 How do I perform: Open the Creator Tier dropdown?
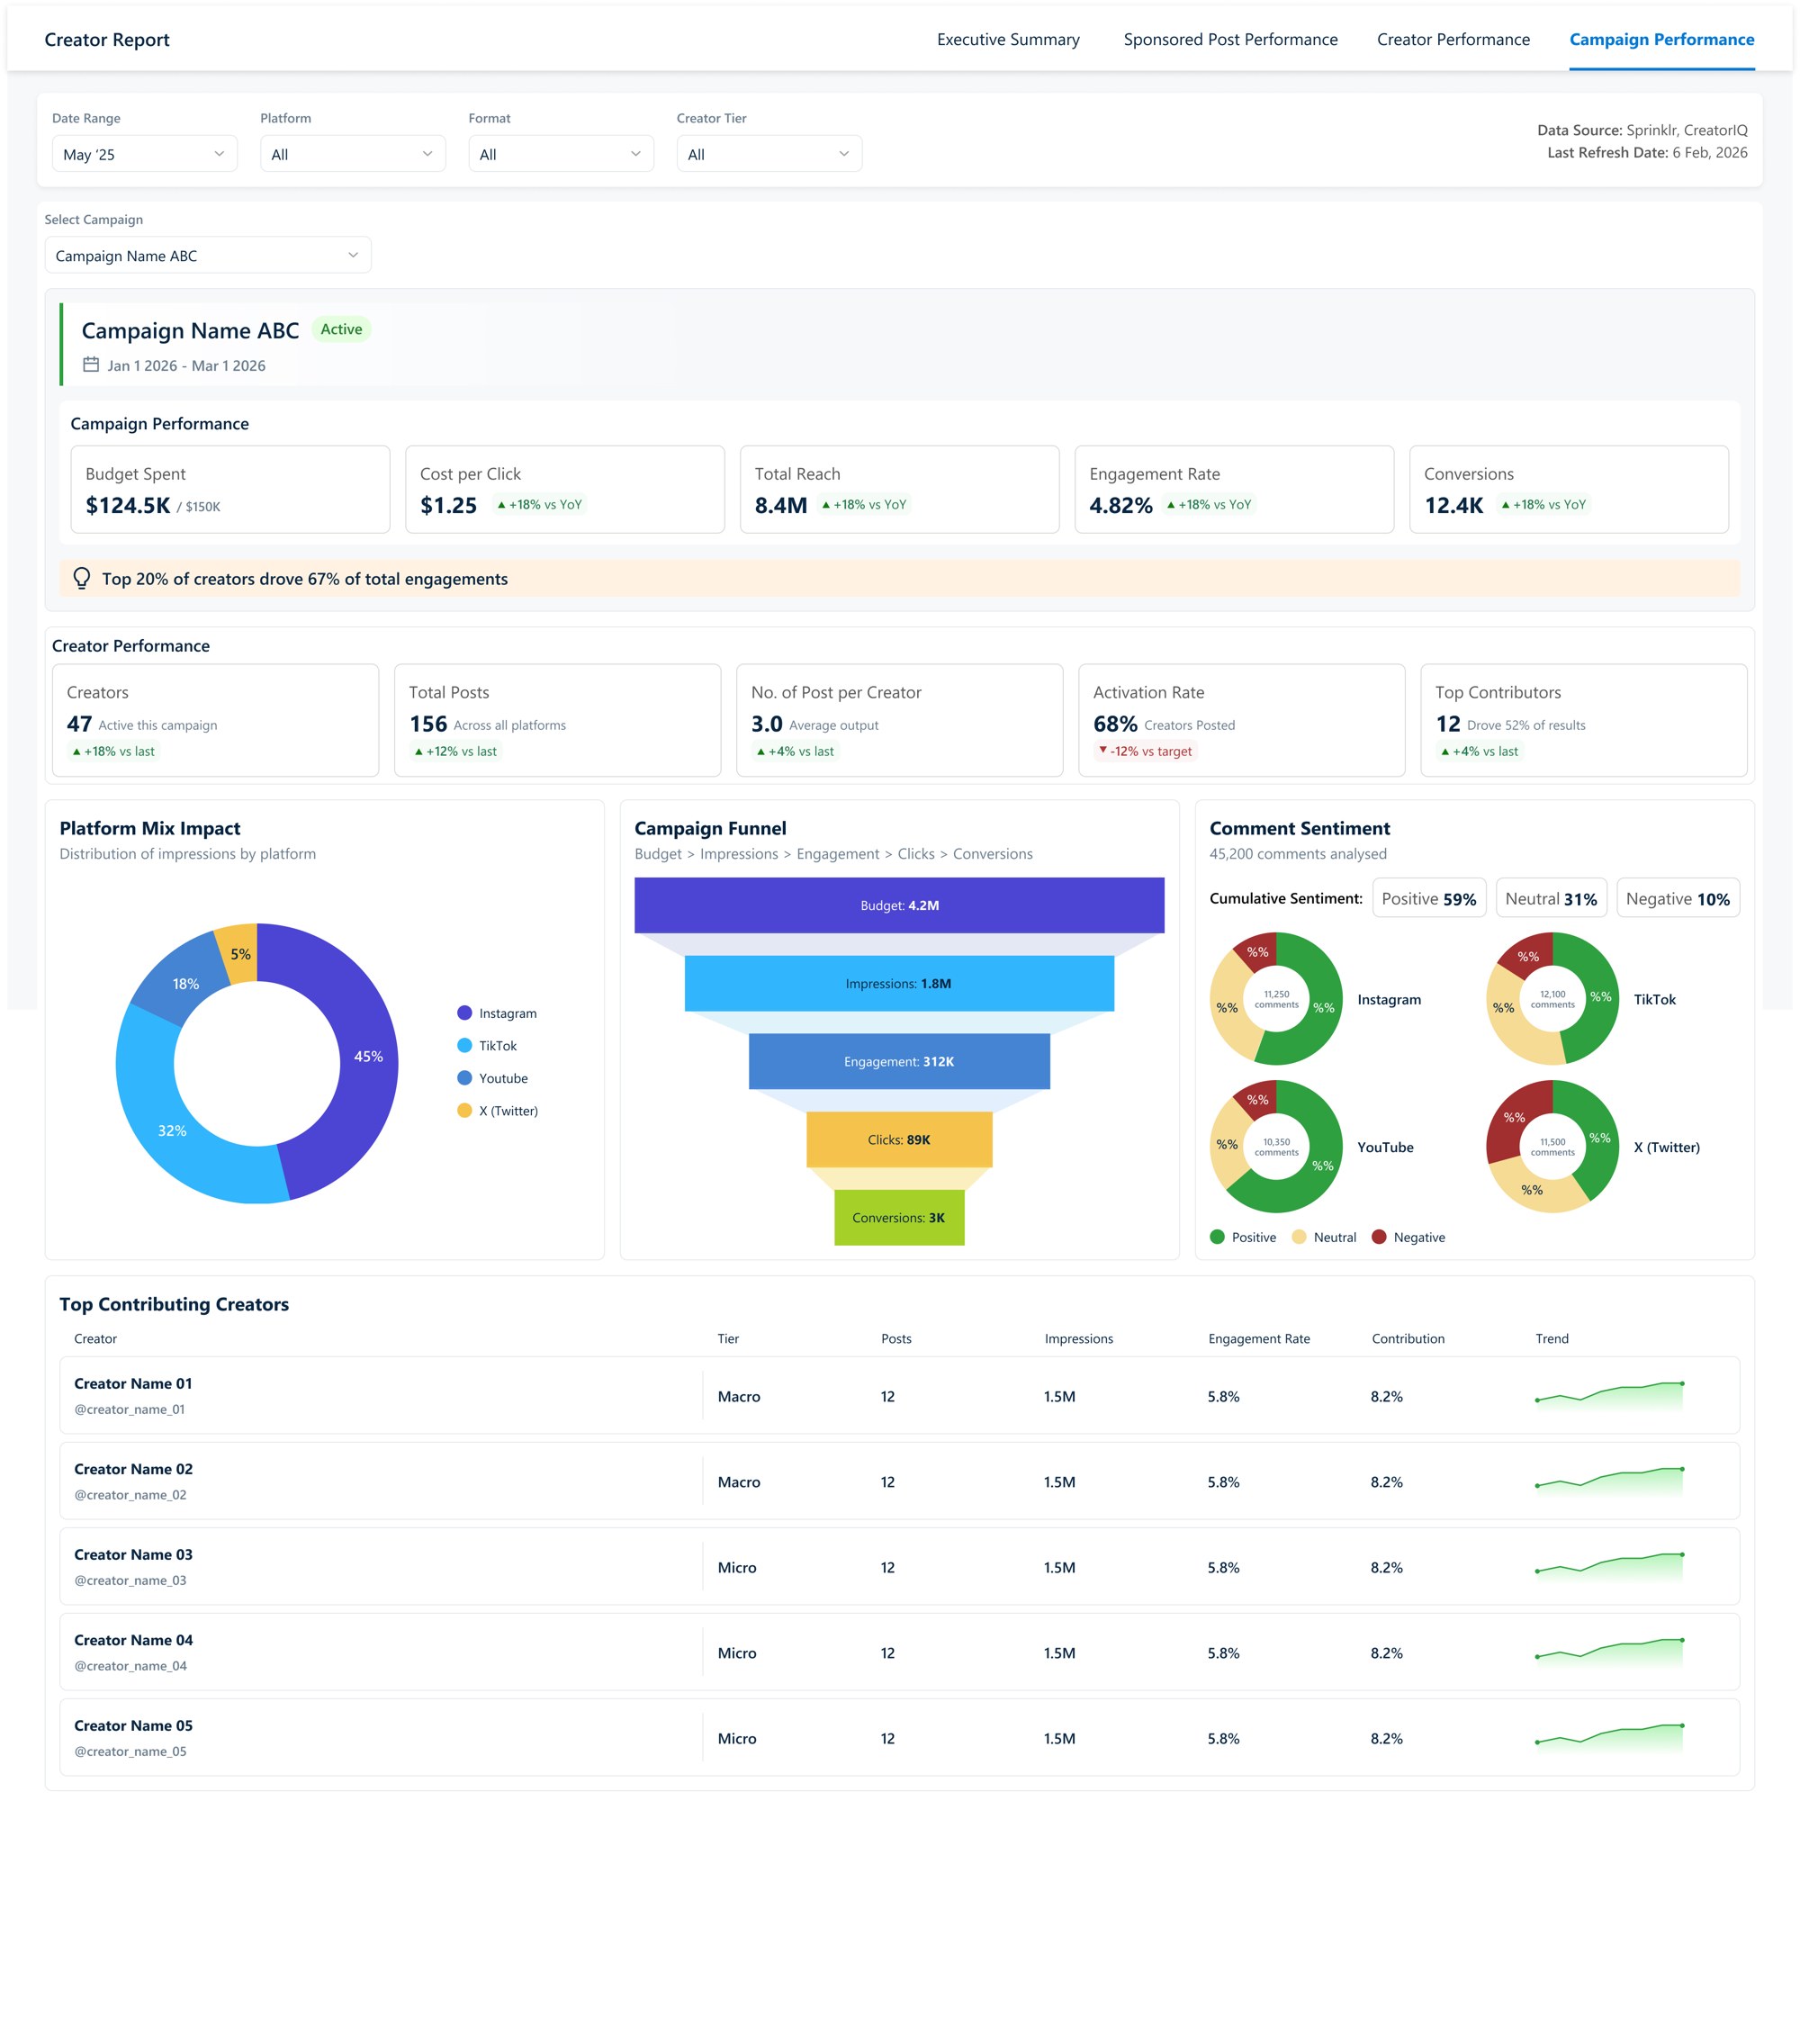pyautogui.click(x=769, y=154)
